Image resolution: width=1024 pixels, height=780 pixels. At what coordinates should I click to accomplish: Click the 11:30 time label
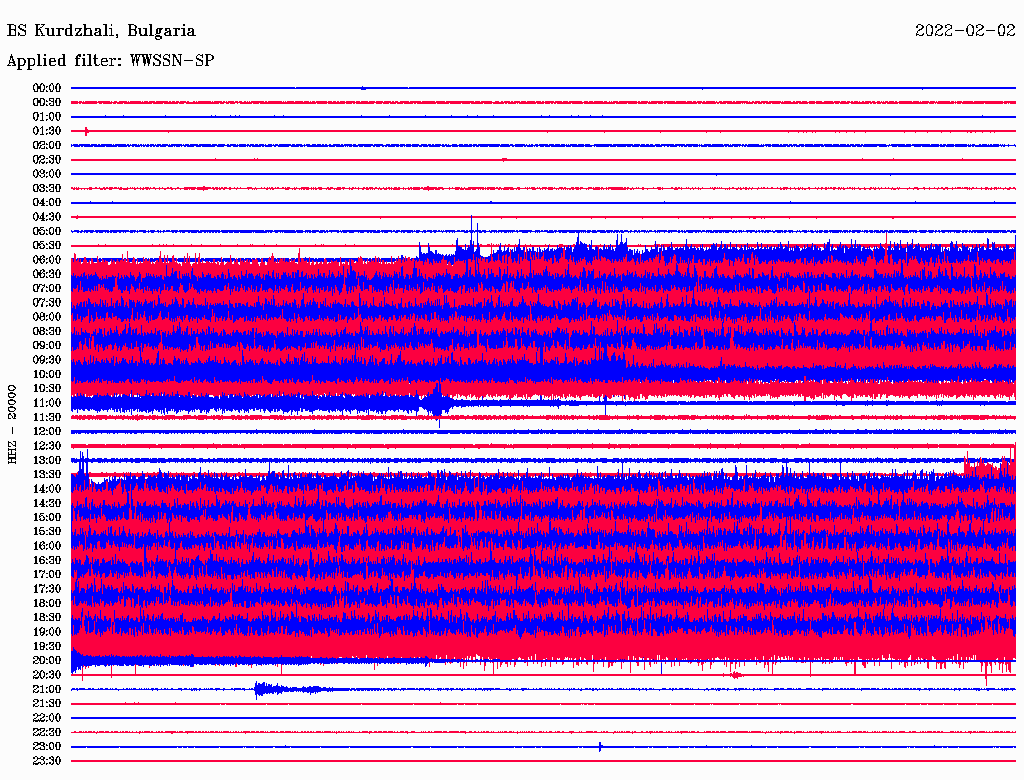tap(47, 417)
